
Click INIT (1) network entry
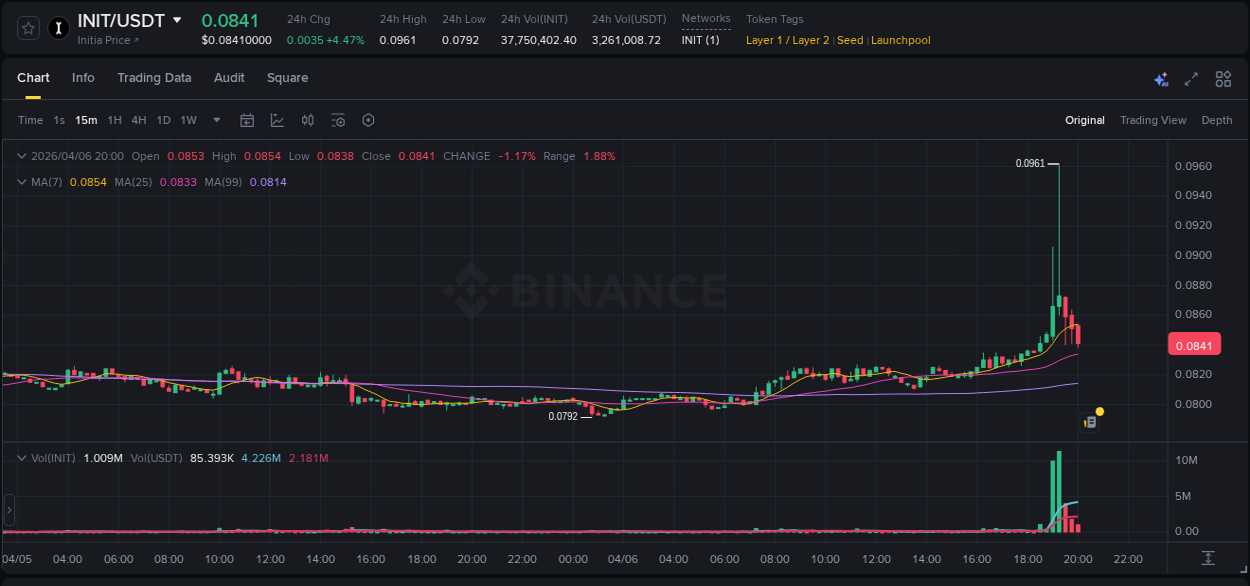700,40
